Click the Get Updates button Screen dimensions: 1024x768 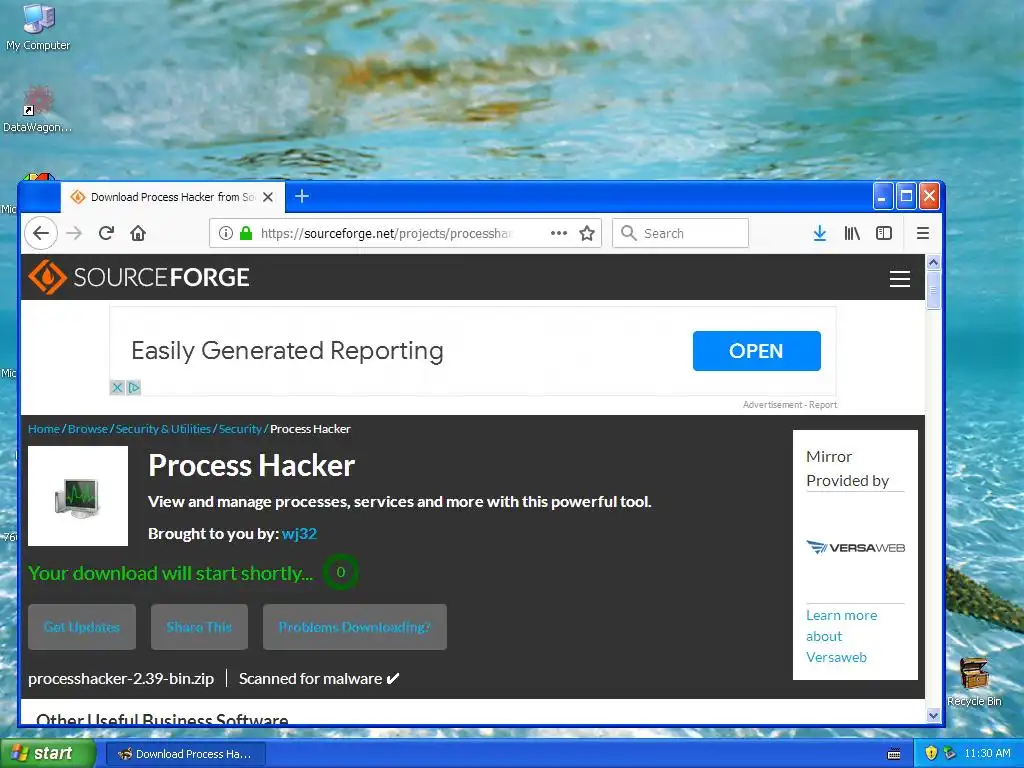tap(82, 627)
